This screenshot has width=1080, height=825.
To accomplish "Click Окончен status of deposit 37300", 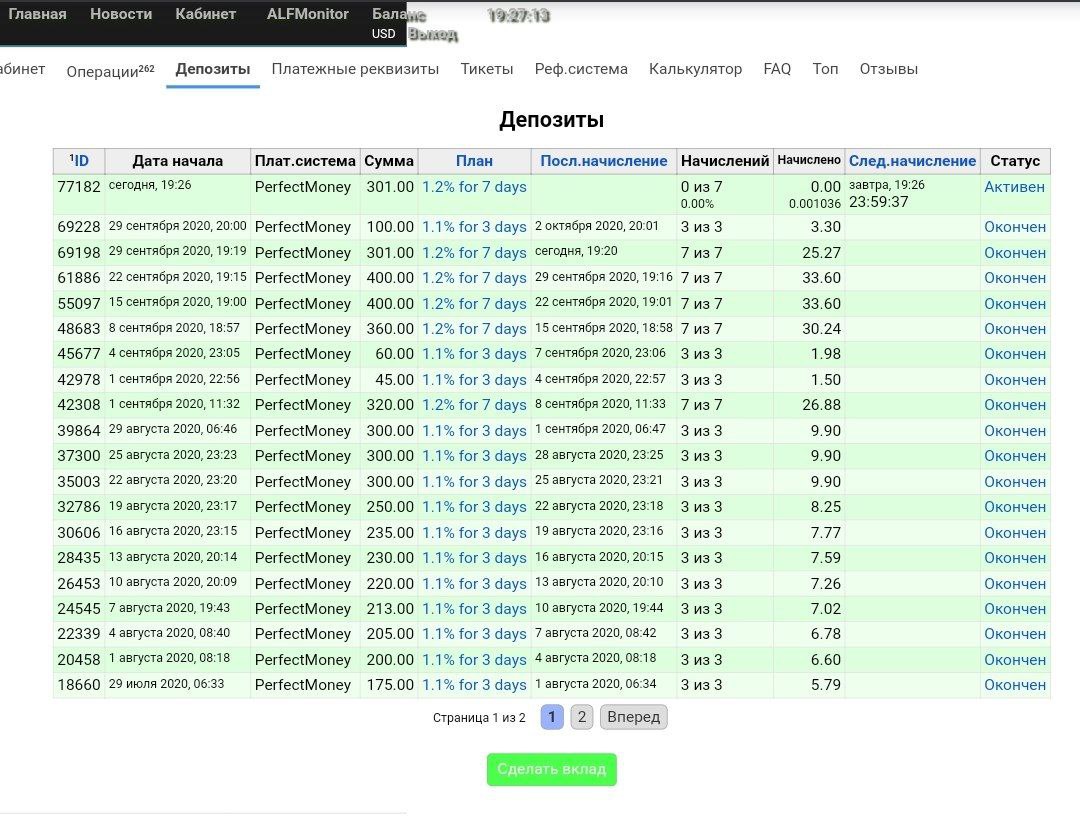I will (x=1015, y=455).
